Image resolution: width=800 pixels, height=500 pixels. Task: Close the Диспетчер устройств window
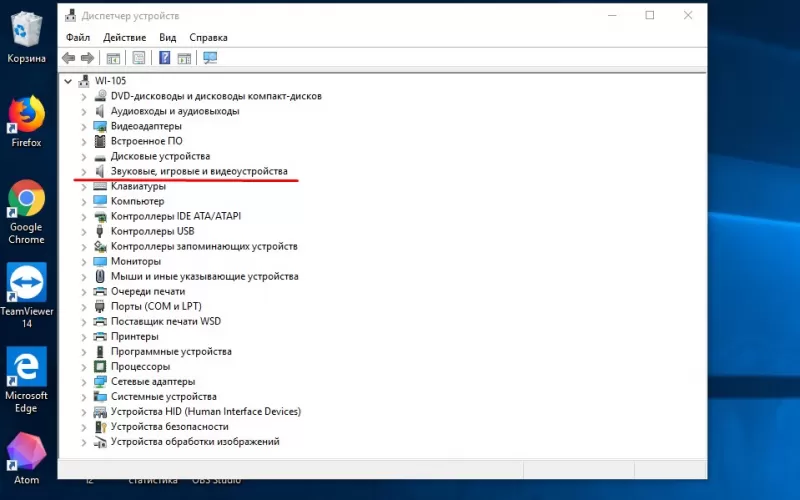(x=688, y=15)
